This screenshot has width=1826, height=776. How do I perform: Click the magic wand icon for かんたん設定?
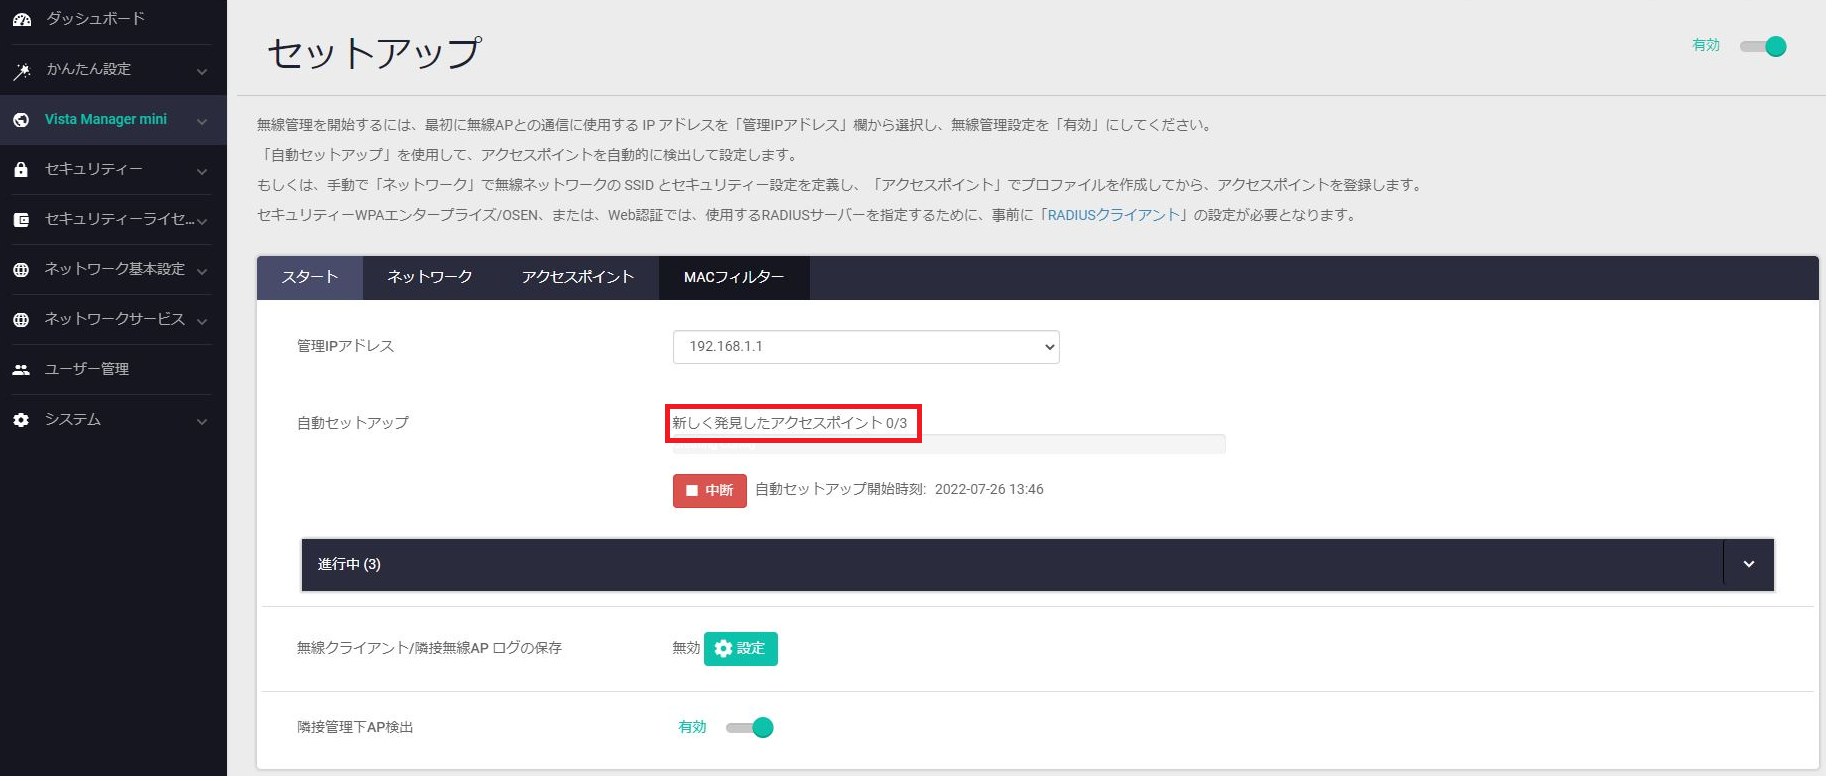tap(21, 70)
